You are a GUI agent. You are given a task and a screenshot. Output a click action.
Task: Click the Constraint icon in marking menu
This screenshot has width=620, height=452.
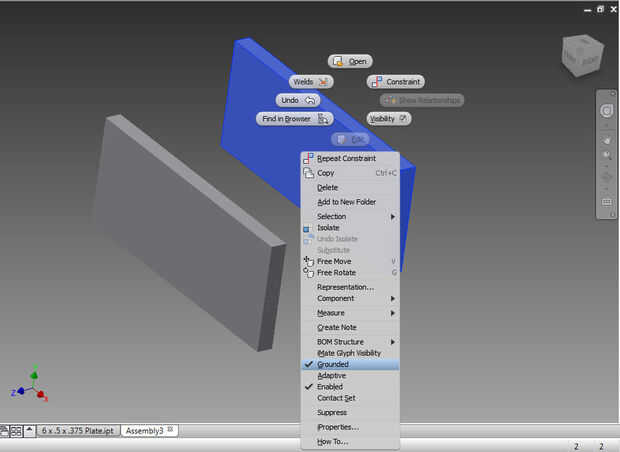pos(377,82)
